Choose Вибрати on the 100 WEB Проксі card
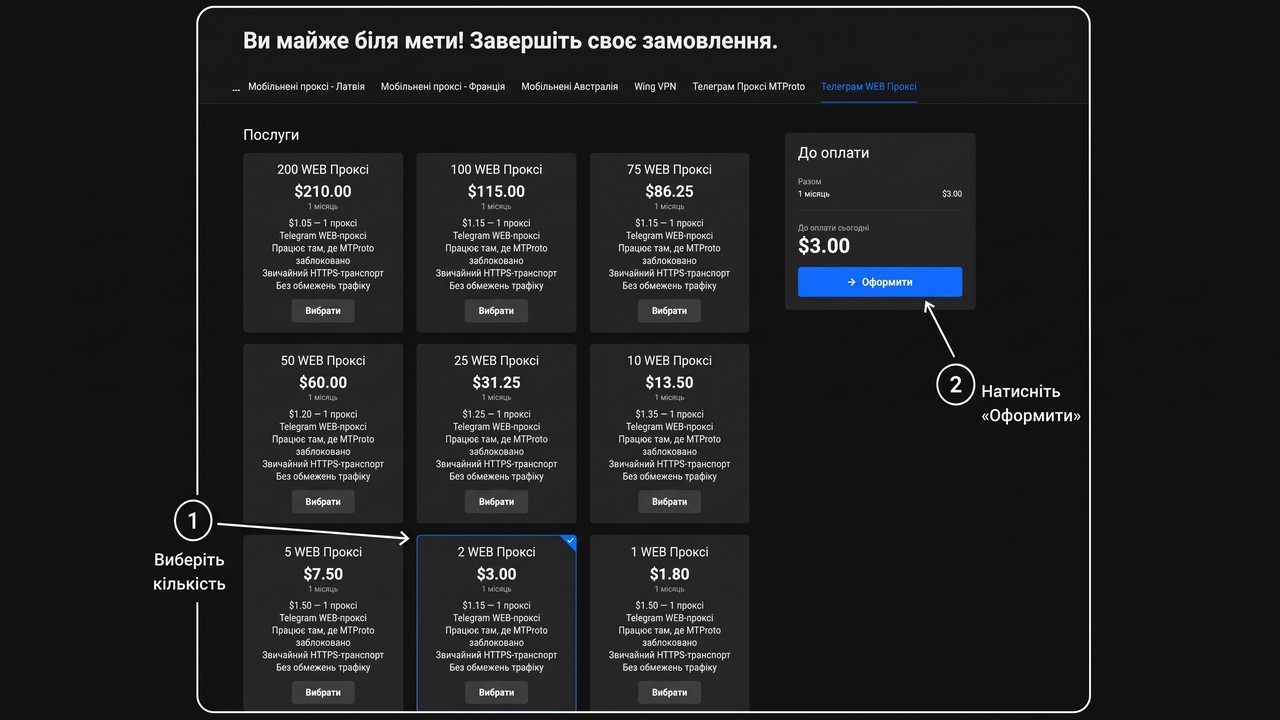Viewport: 1280px width, 720px height. [x=496, y=311]
